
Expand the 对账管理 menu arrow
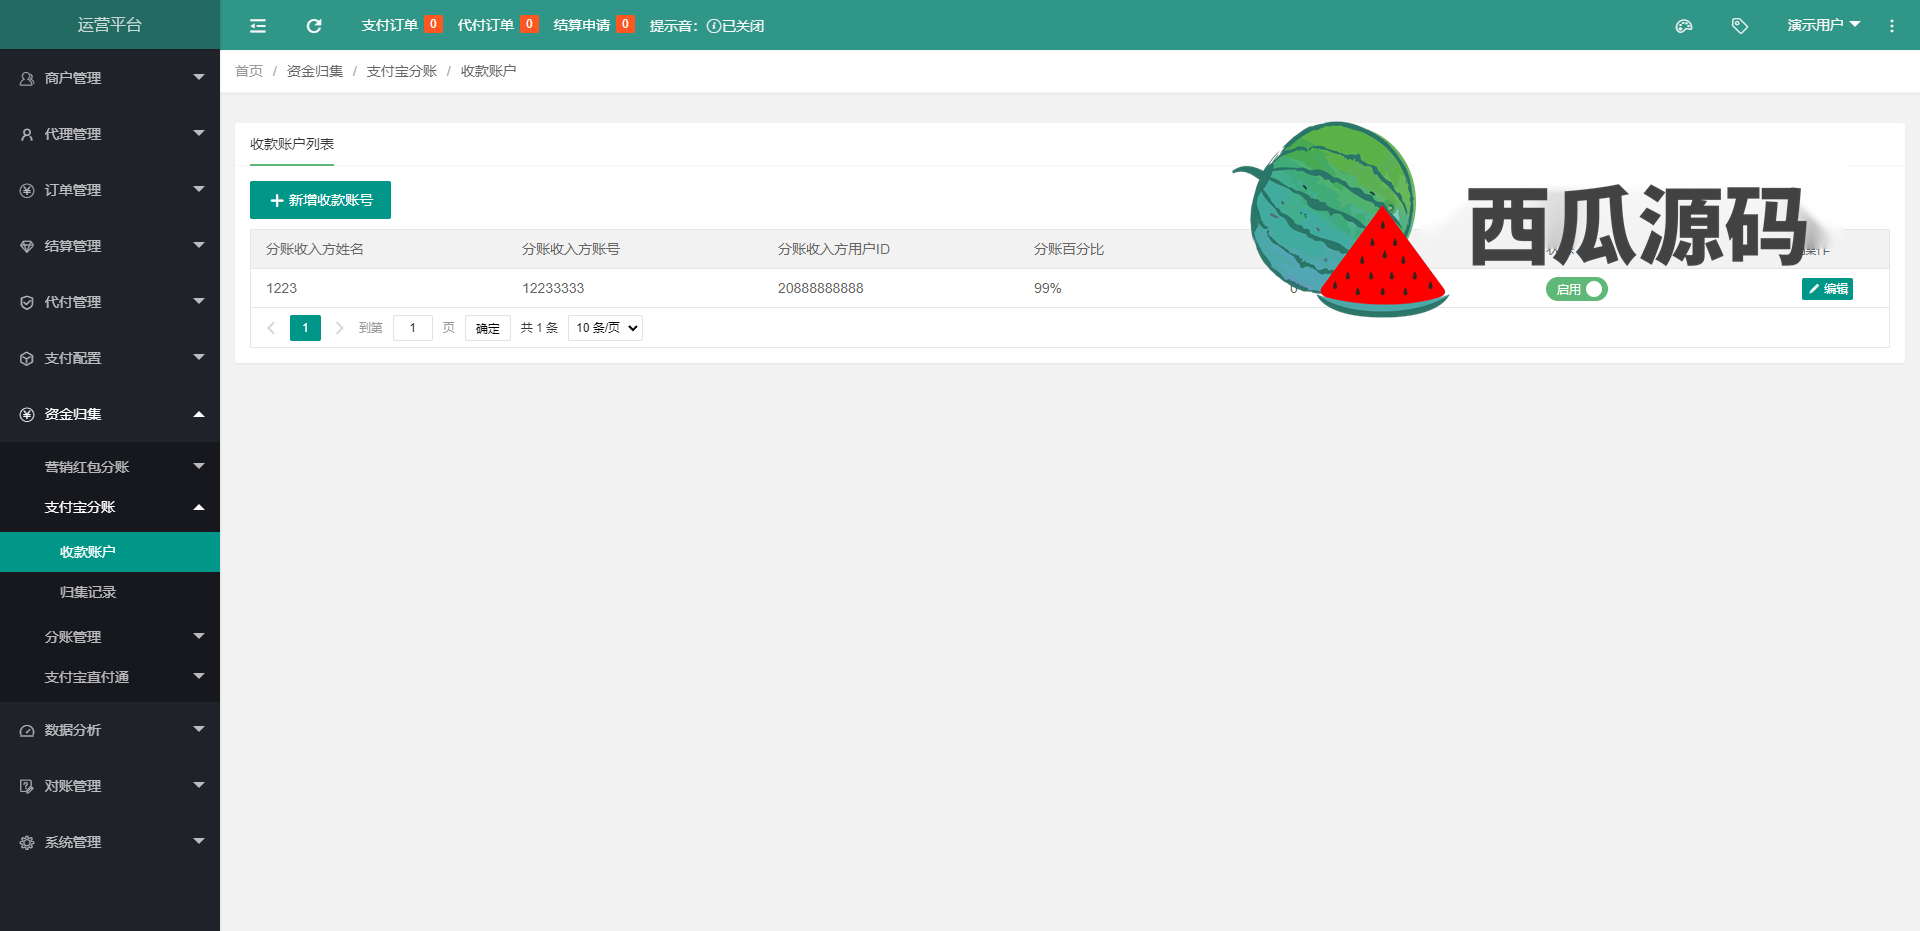click(x=199, y=785)
